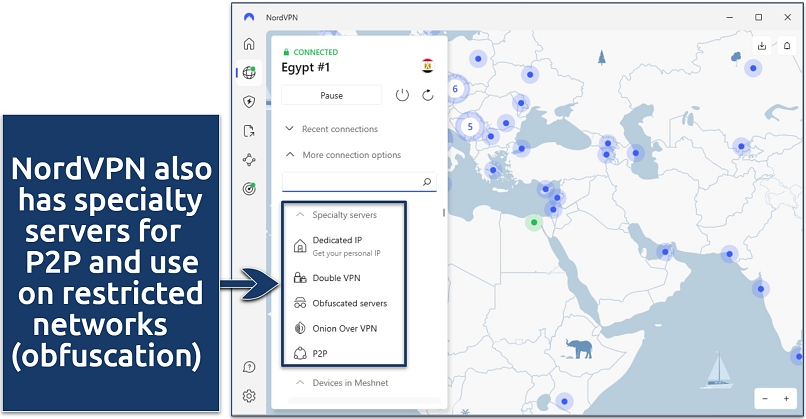Click the power disconnect icon

tap(402, 95)
